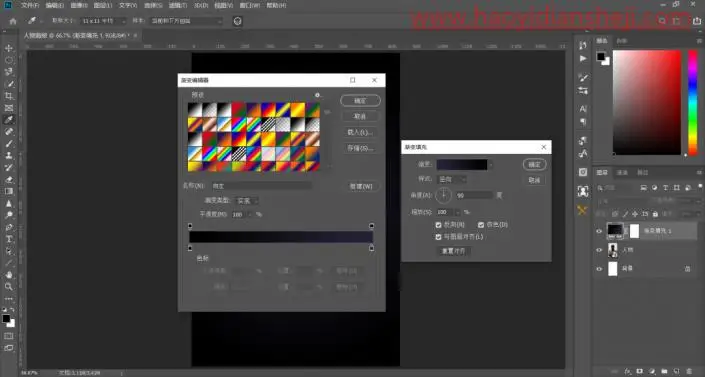Viewport: 705px width, 377px height.
Task: Click the Gradient Fill 1 layer mask thumbnail
Action: 634,231
